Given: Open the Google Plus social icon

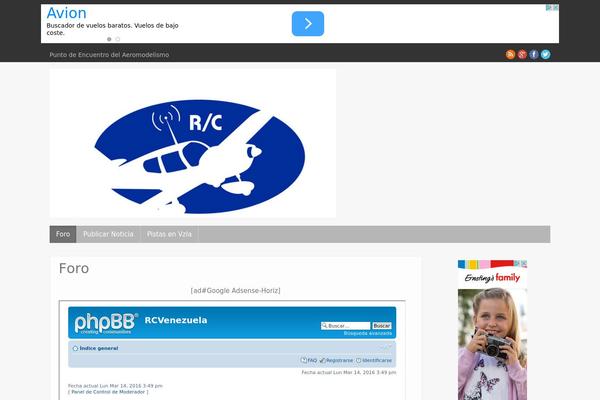Looking at the screenshot, I should [522, 54].
